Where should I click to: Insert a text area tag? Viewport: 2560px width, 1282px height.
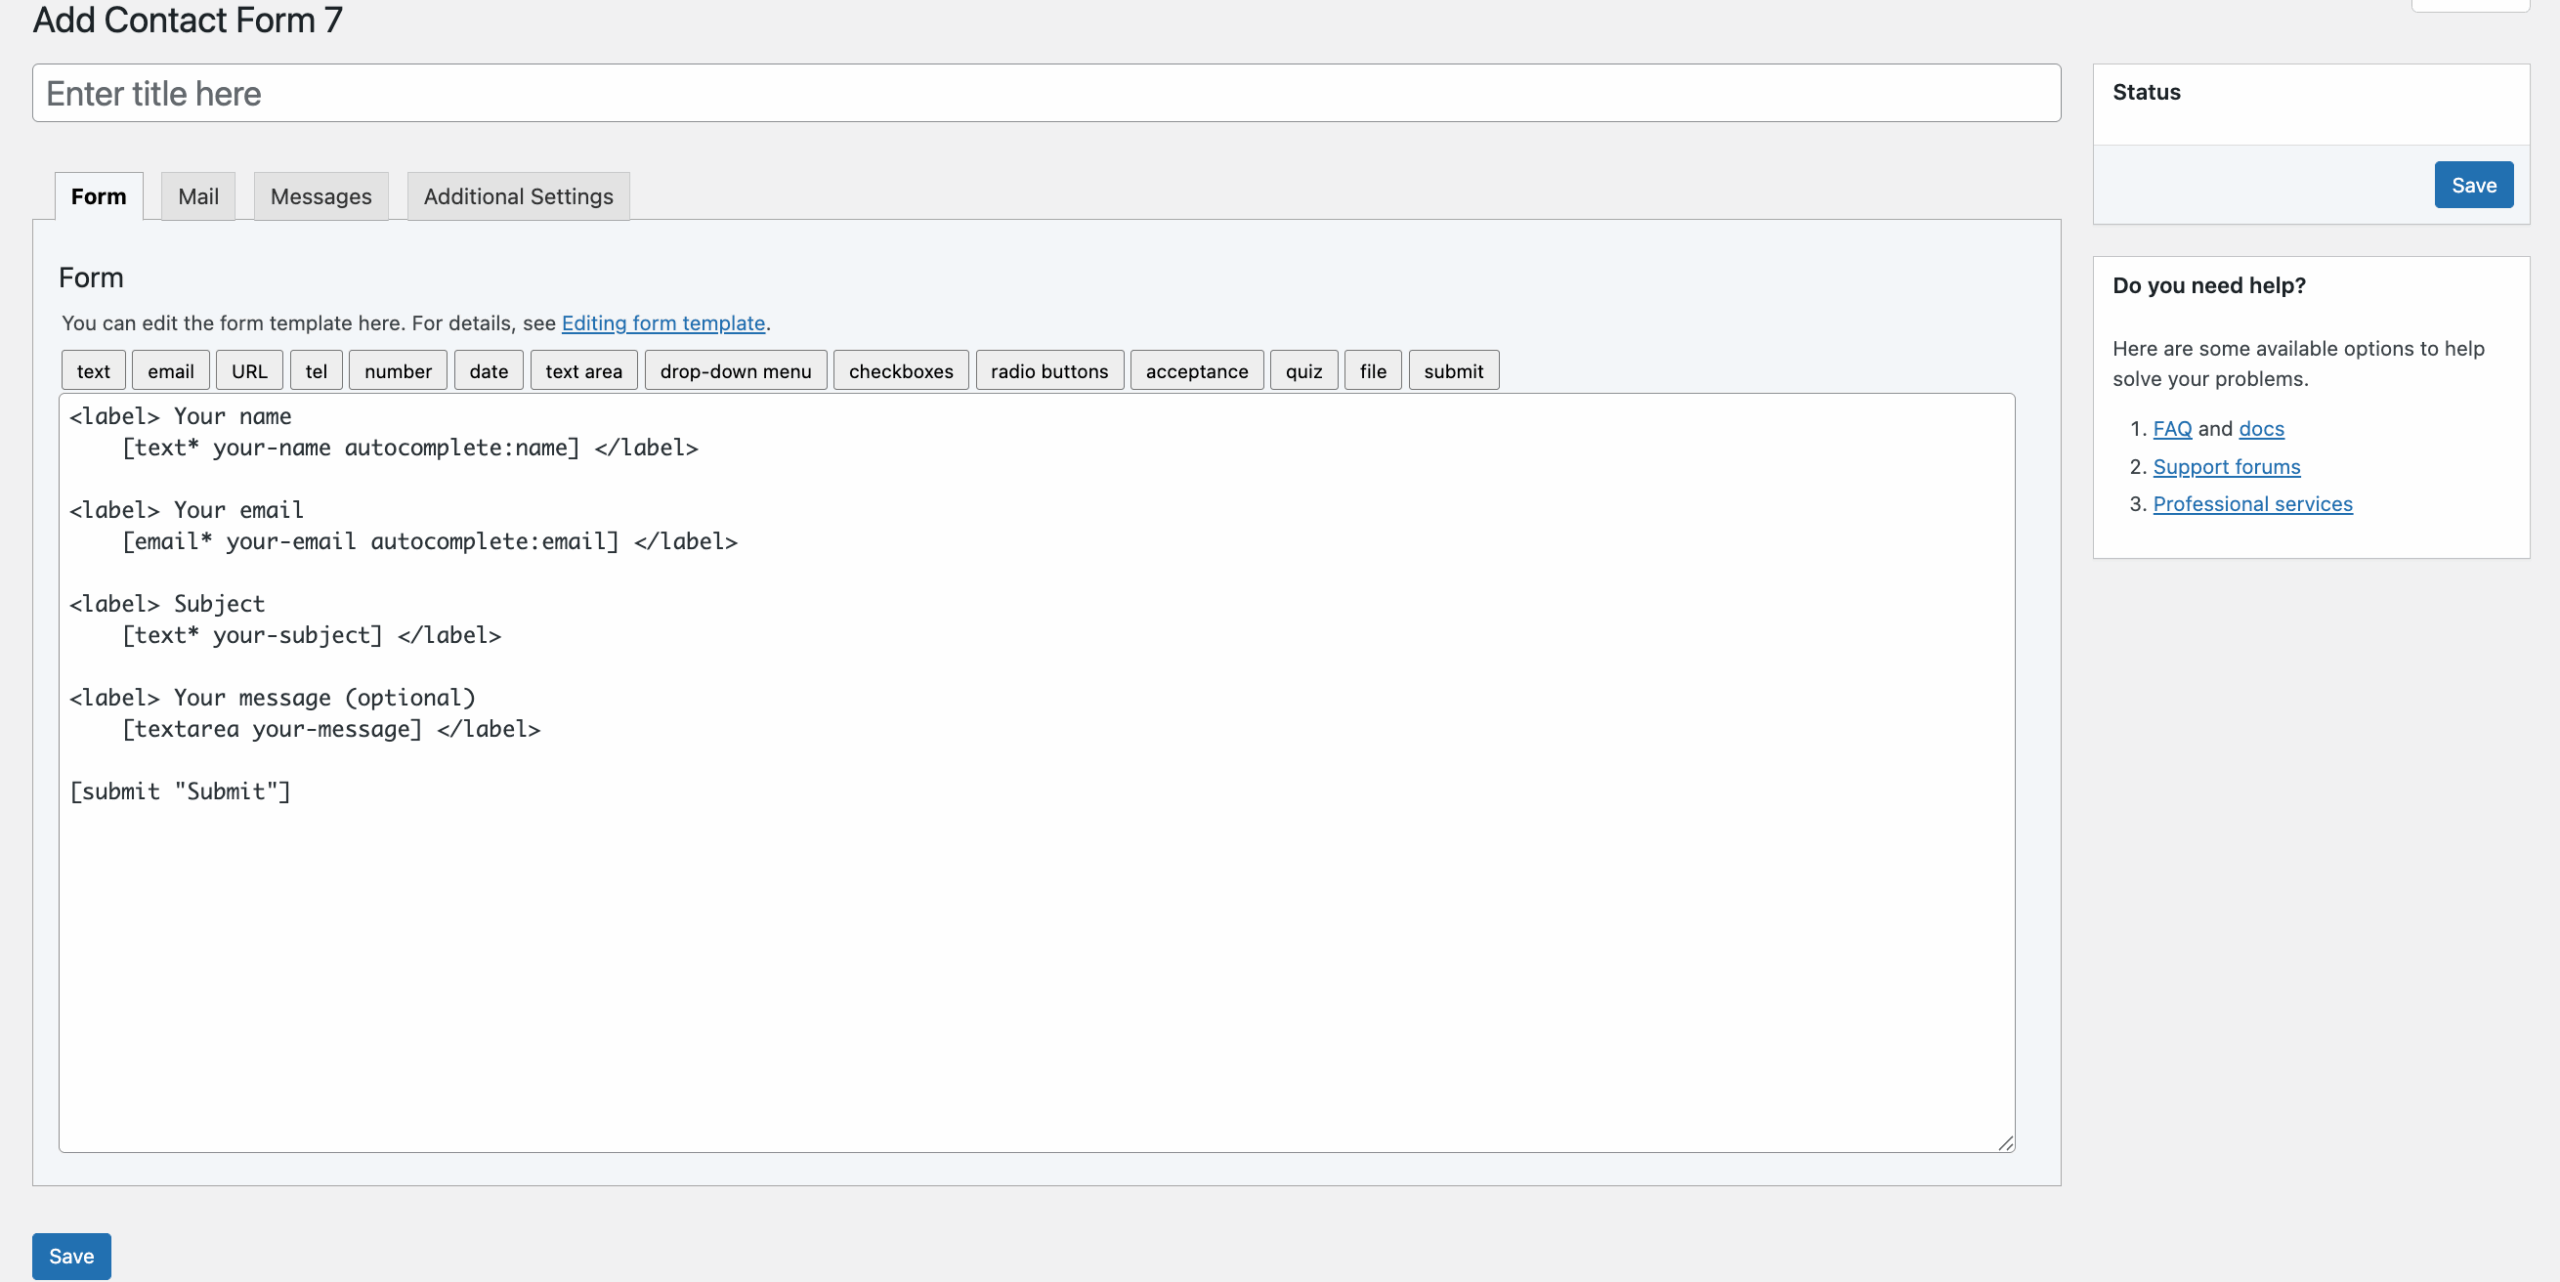[x=583, y=371]
